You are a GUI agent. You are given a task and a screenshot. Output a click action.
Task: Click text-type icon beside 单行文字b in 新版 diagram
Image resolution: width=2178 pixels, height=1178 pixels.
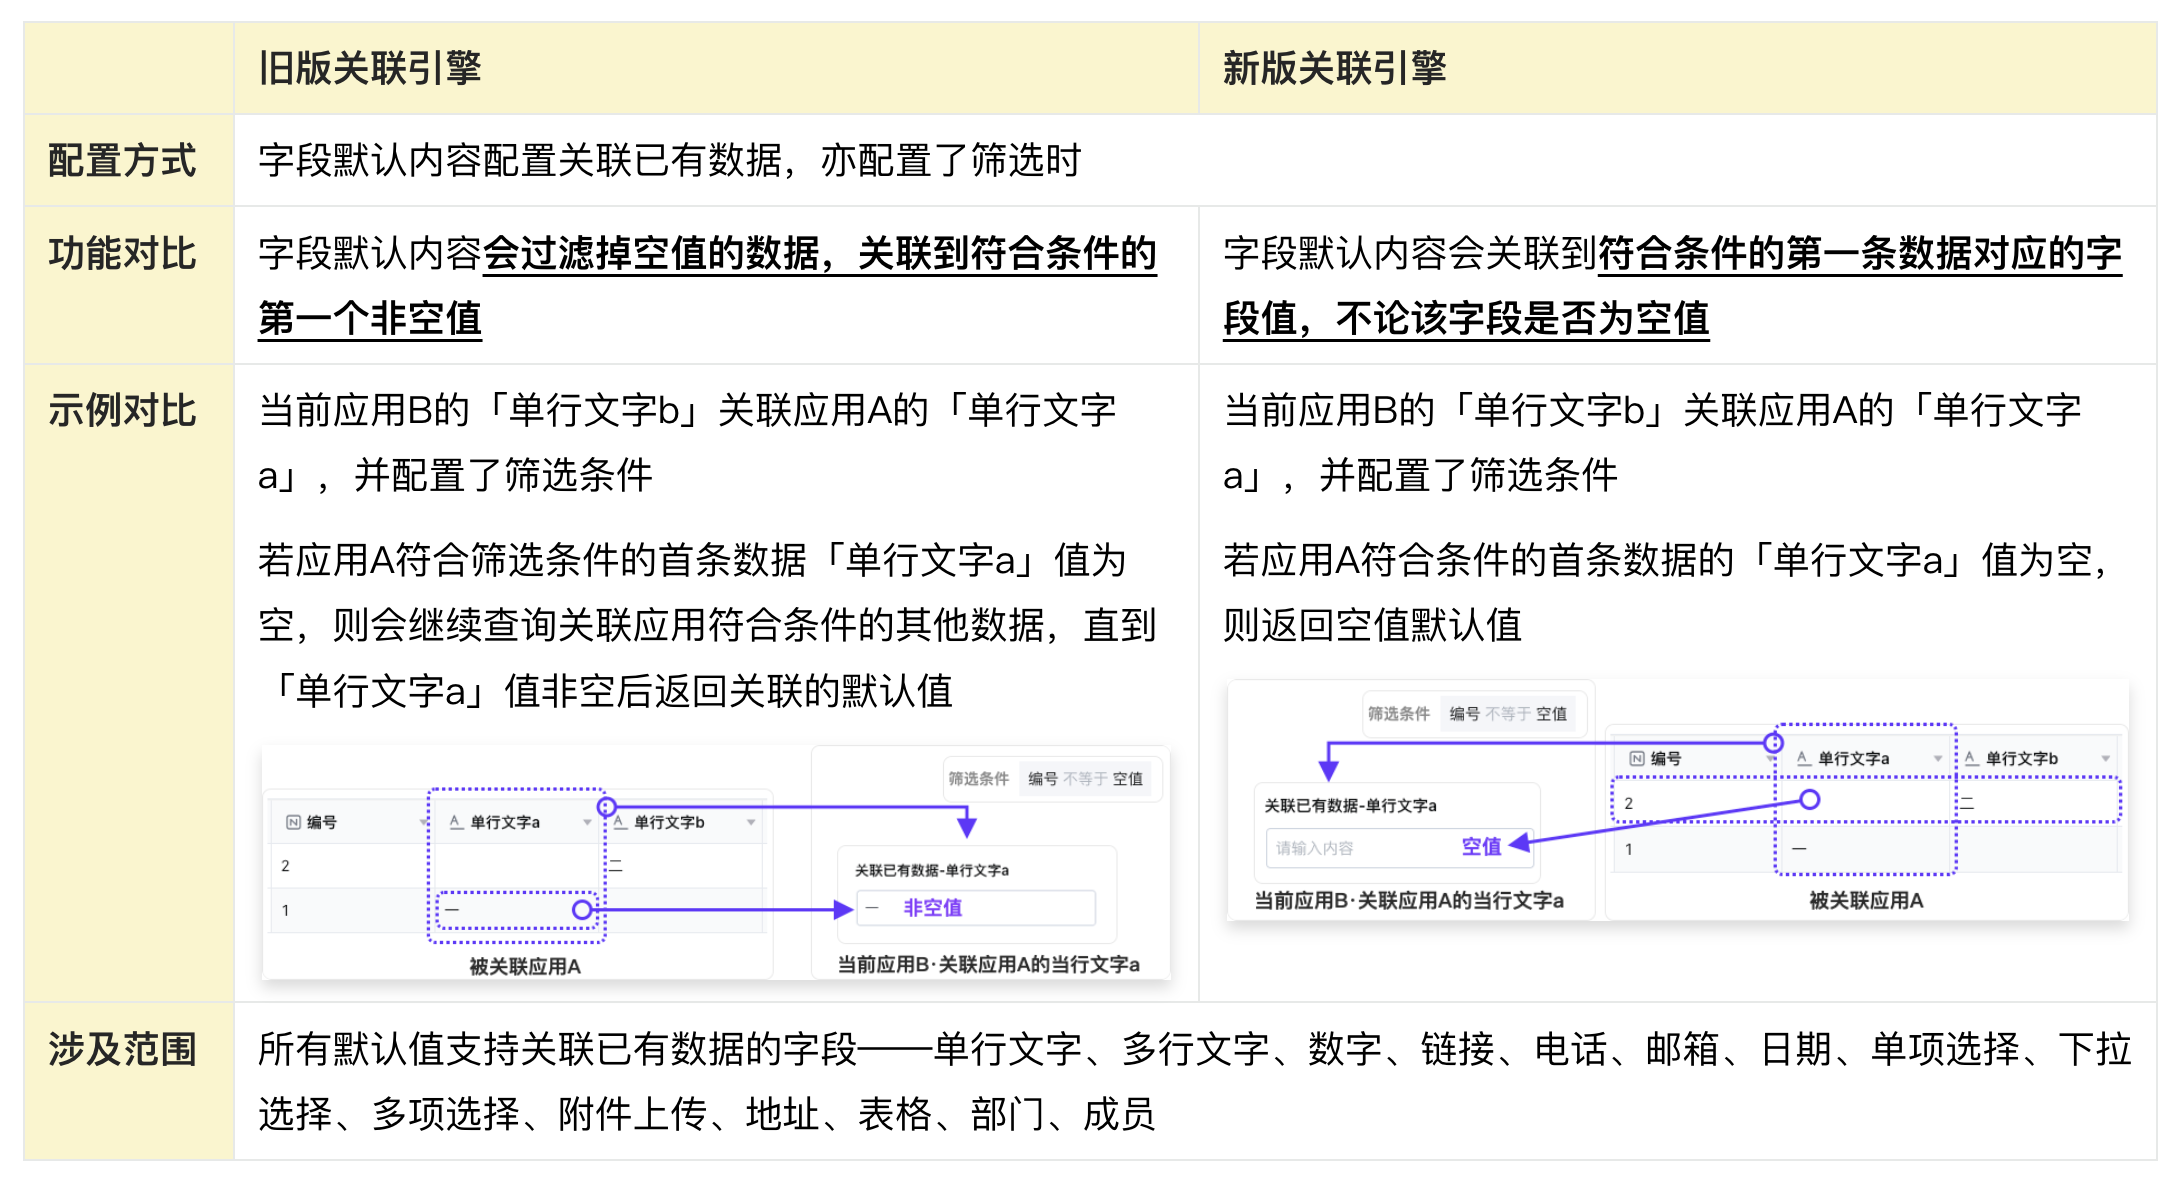pos(1972,758)
